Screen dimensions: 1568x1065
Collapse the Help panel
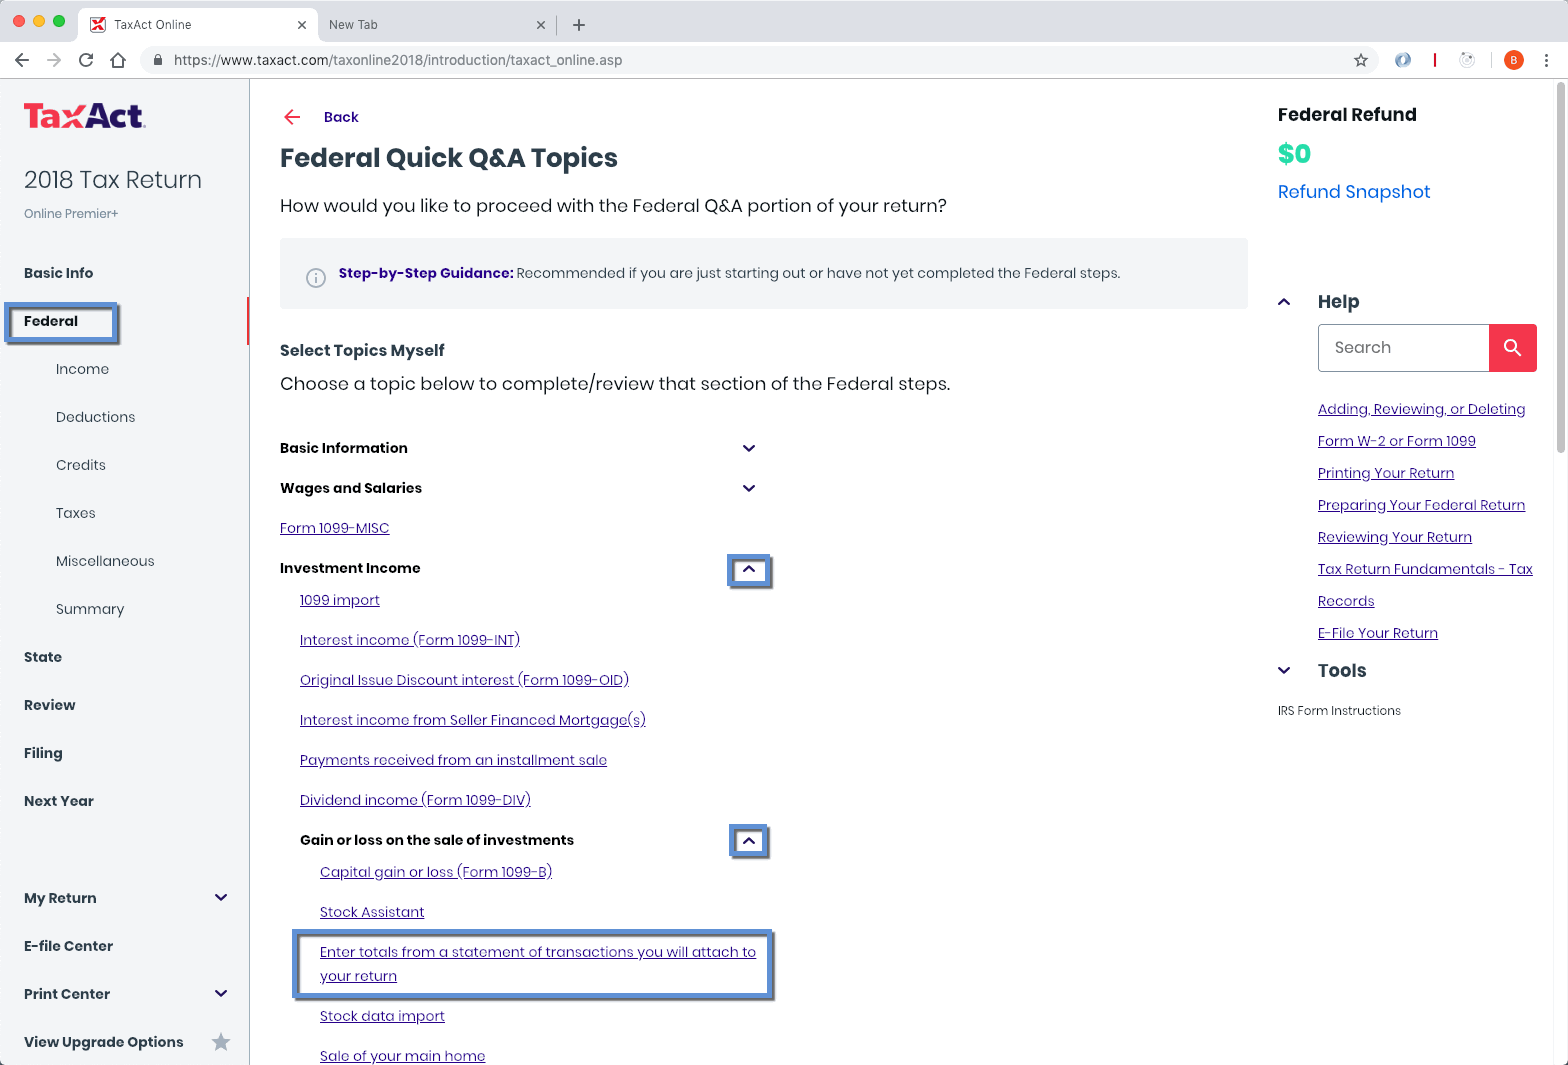coord(1284,302)
